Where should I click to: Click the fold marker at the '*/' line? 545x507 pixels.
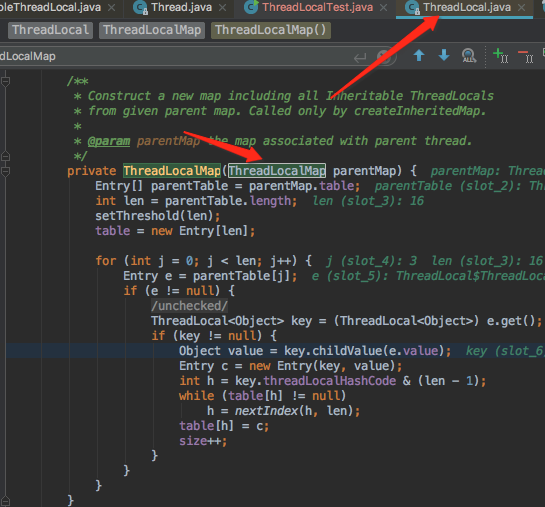click(5, 156)
